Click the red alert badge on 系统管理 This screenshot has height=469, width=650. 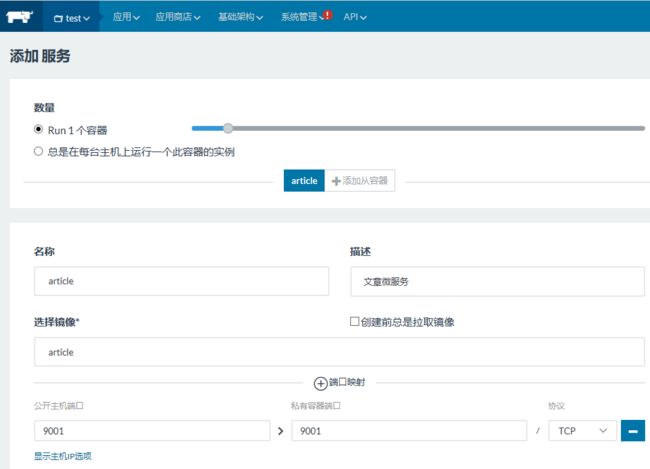[327, 15]
